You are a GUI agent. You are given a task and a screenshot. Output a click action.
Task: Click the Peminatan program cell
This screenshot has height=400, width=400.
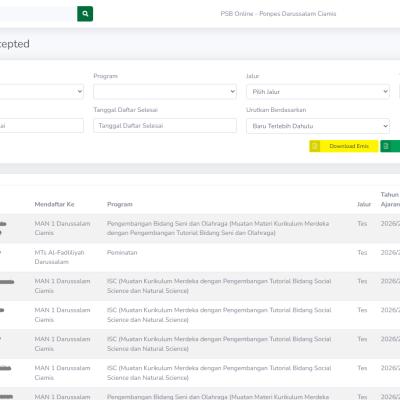pyautogui.click(x=122, y=253)
